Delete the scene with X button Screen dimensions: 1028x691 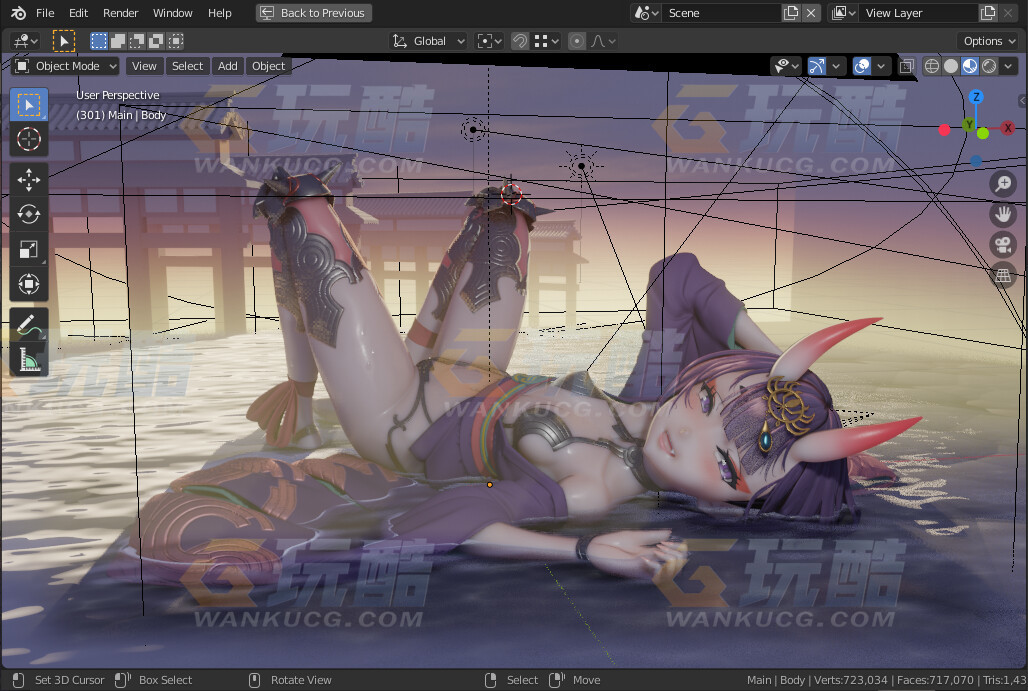click(x=811, y=13)
